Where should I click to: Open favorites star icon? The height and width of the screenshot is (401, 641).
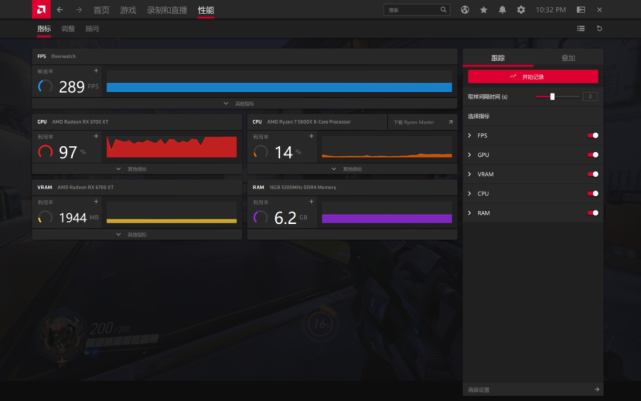[484, 10]
